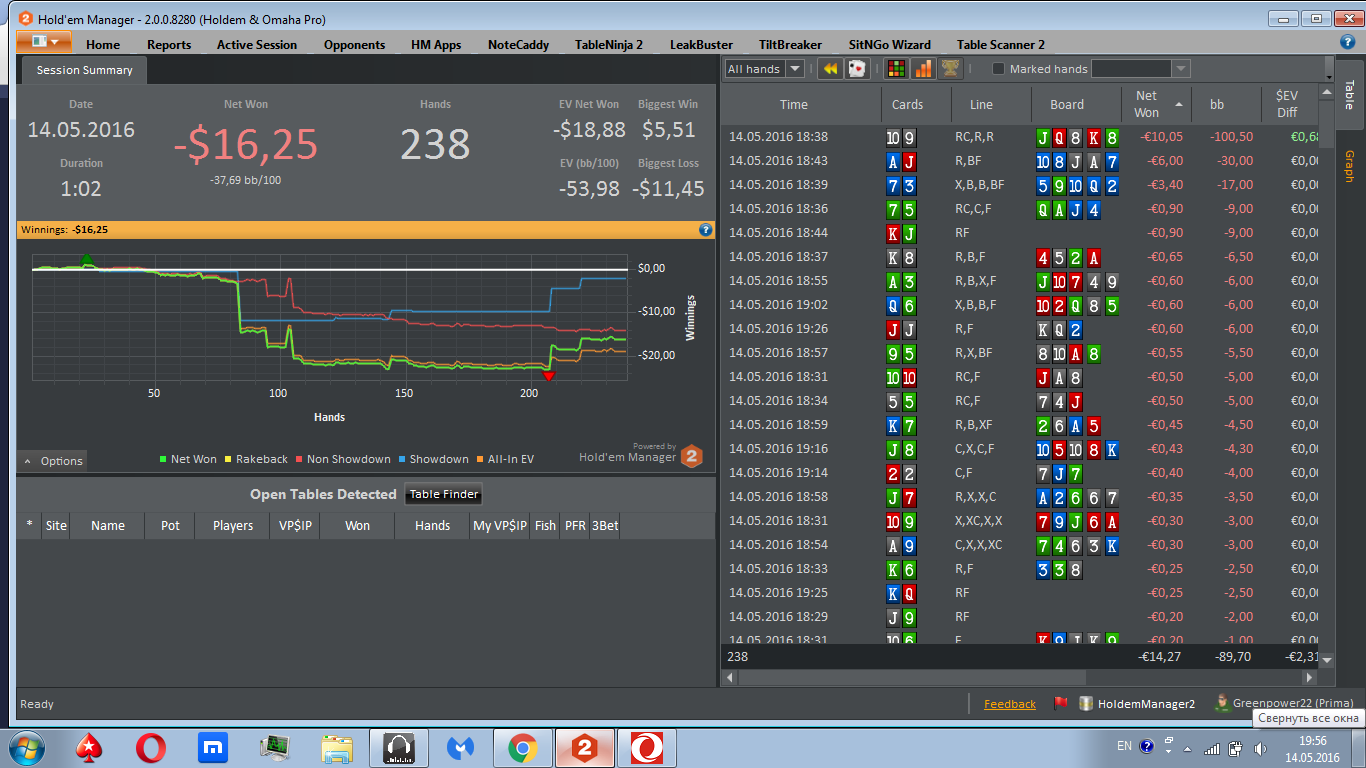Click the Table Finder button
Screen dimensions: 1366x768
(x=445, y=494)
